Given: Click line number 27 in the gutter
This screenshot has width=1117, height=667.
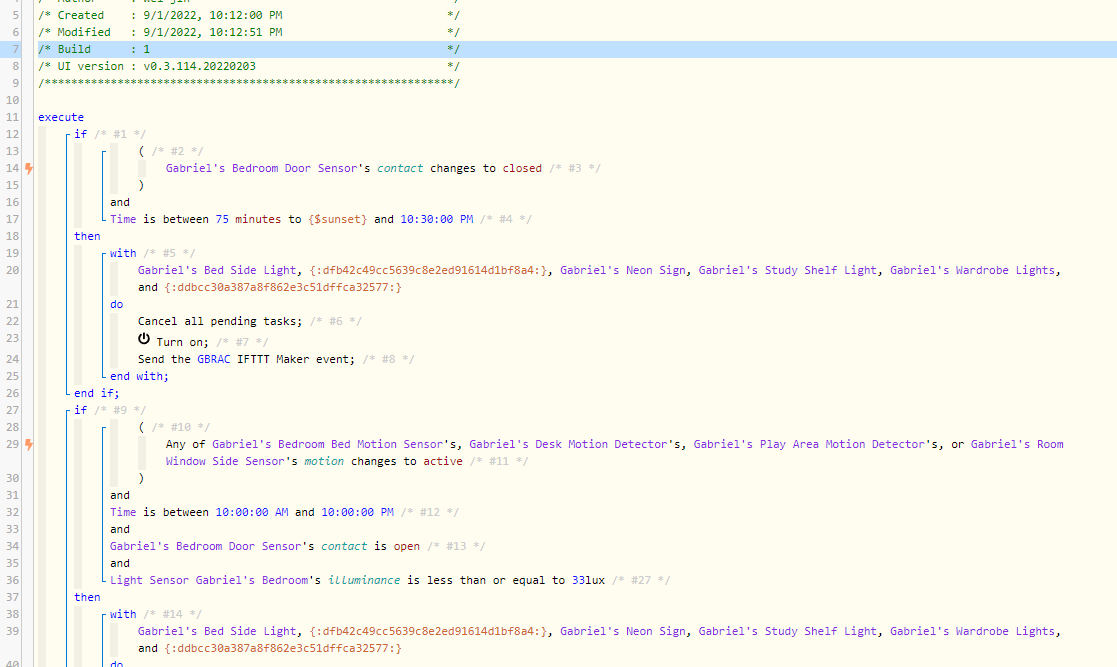Looking at the screenshot, I should (12, 410).
